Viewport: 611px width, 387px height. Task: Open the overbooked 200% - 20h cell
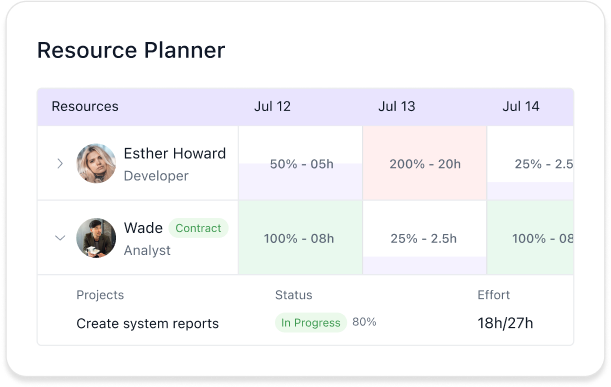425,163
